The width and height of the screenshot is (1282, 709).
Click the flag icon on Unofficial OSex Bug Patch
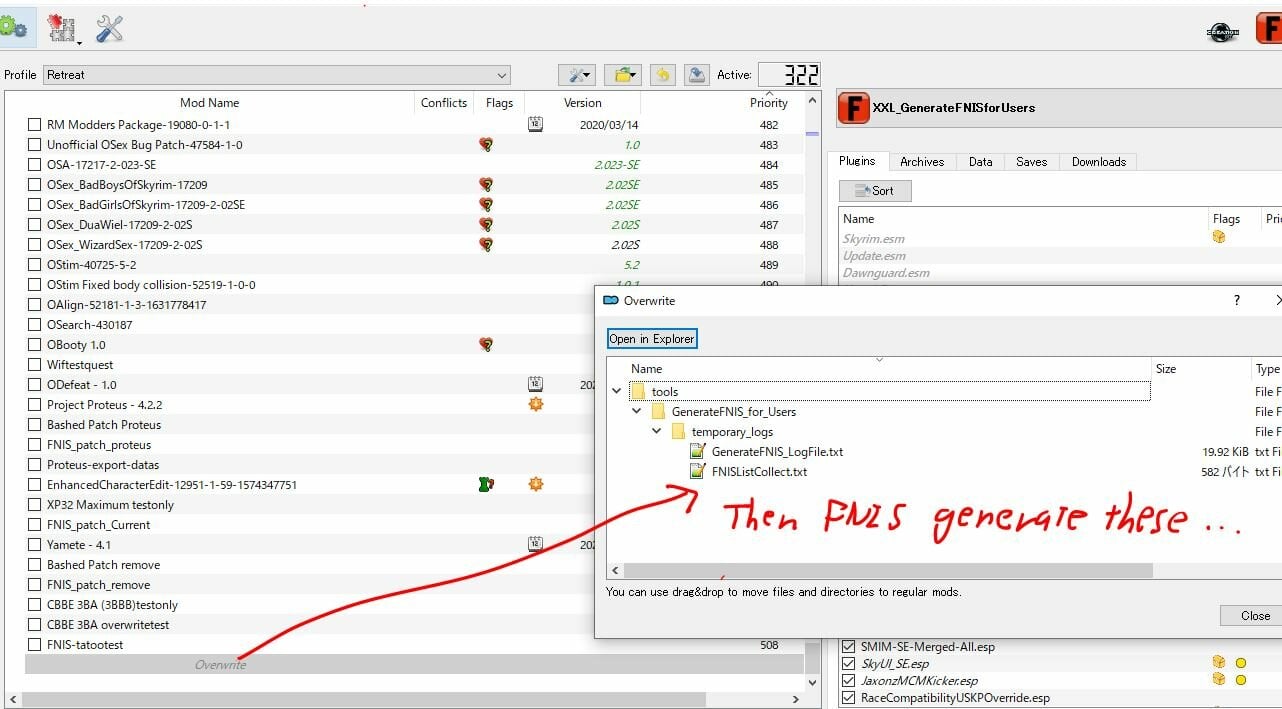coord(486,145)
